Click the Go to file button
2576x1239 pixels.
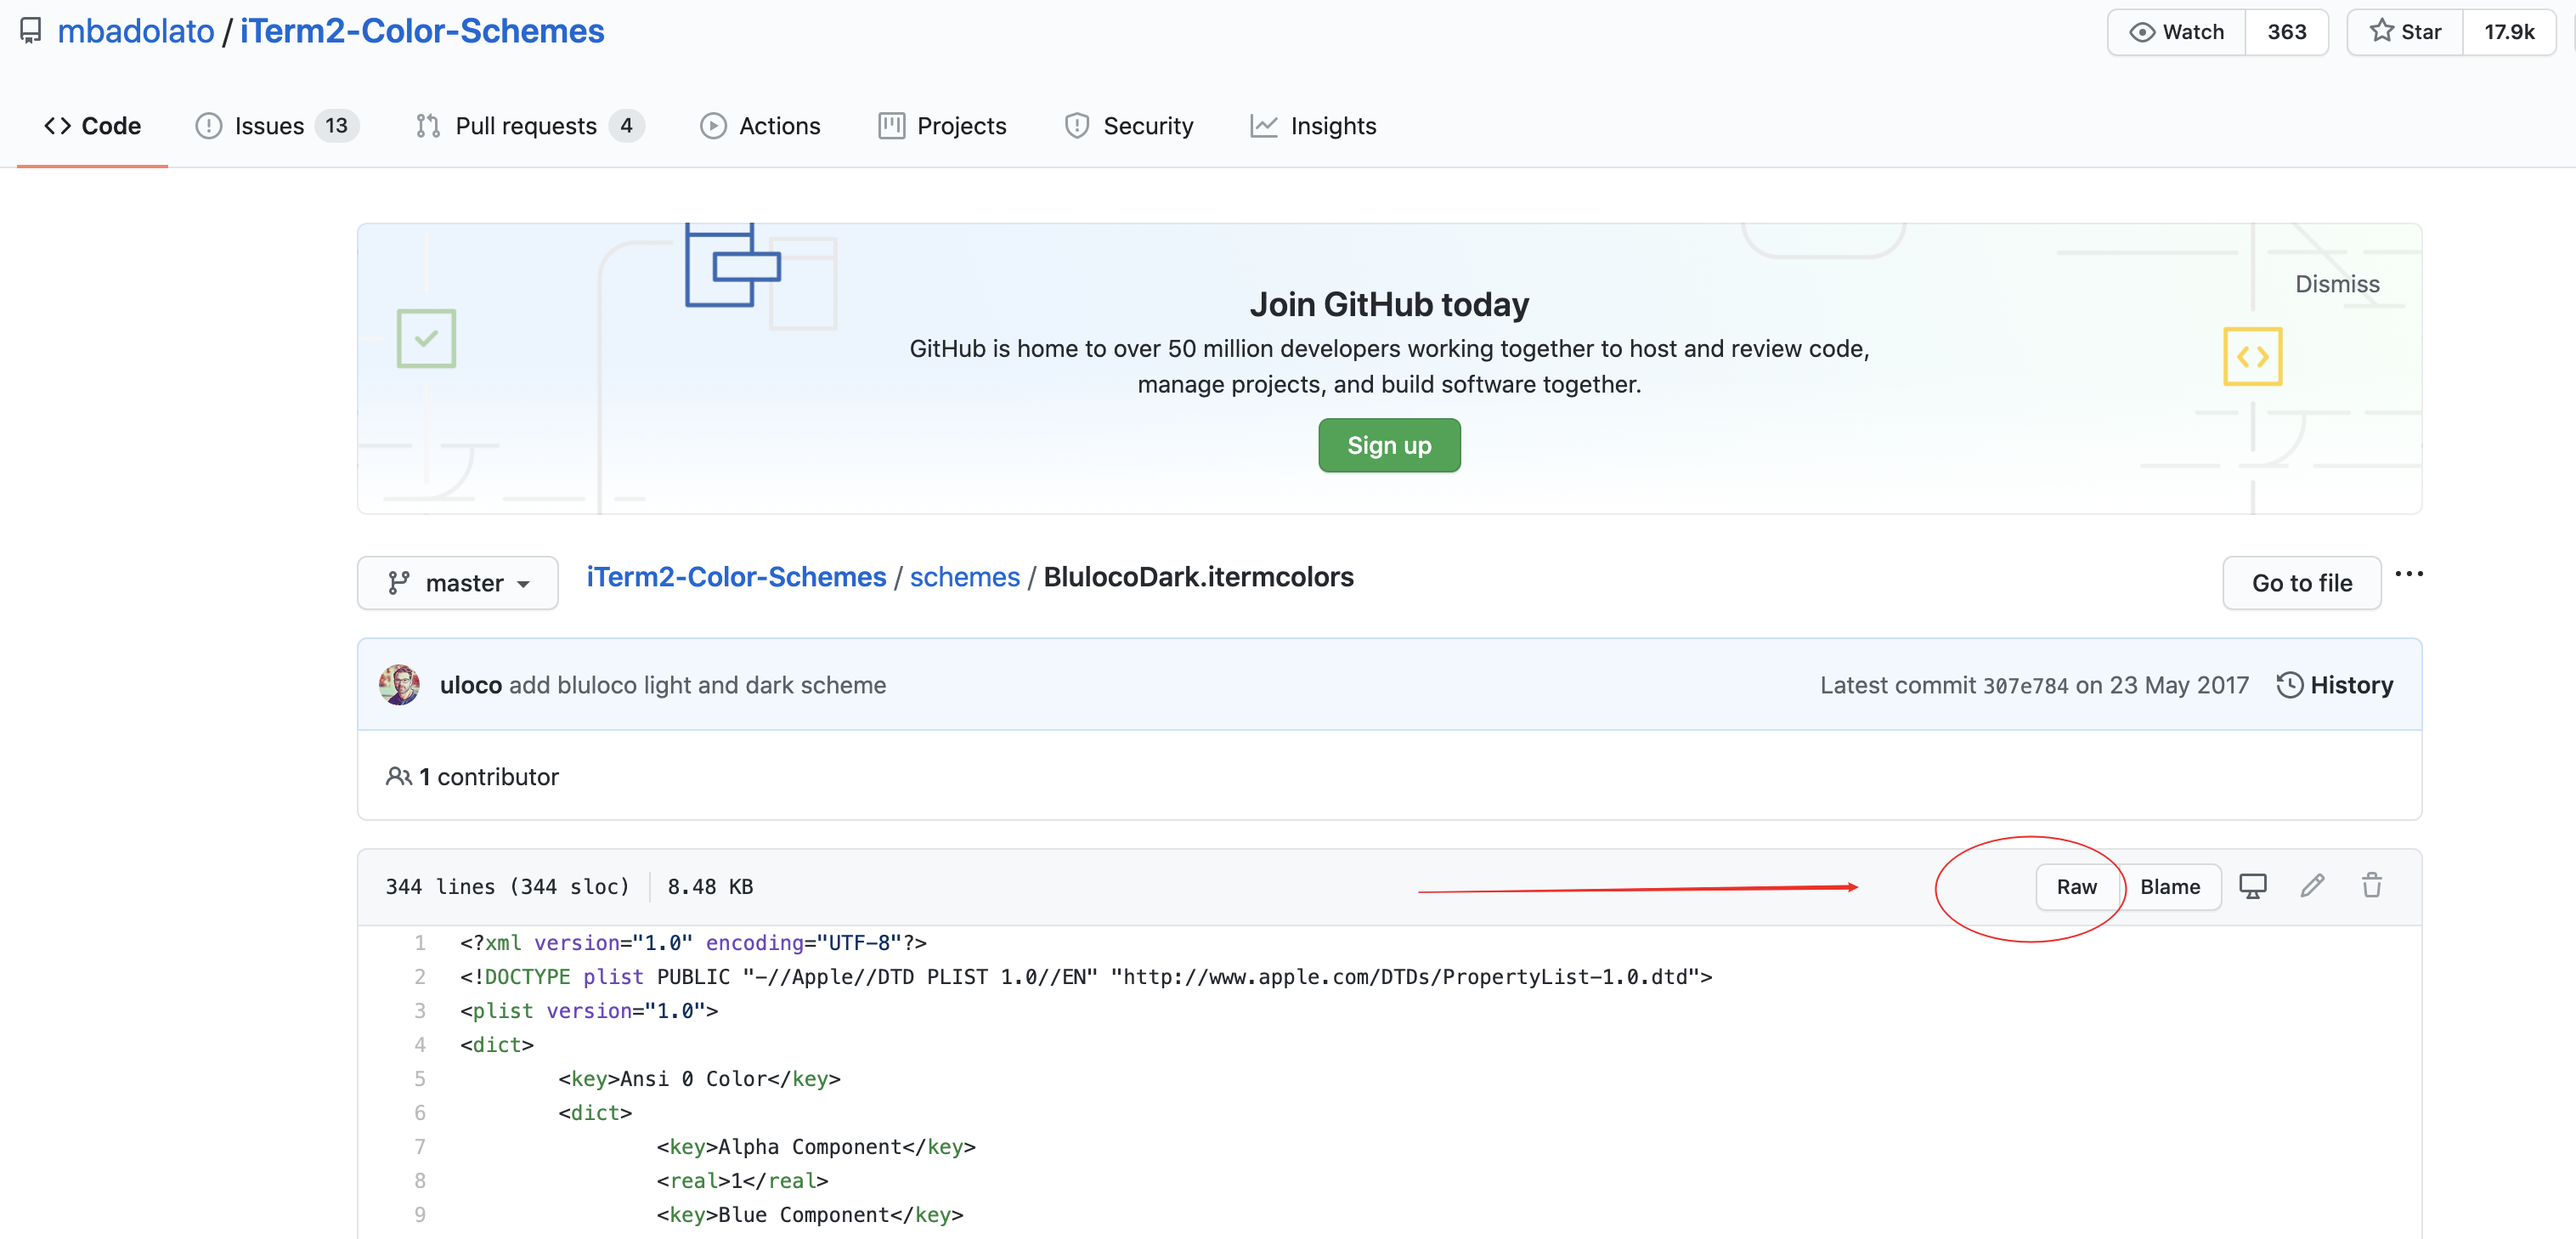point(2300,583)
